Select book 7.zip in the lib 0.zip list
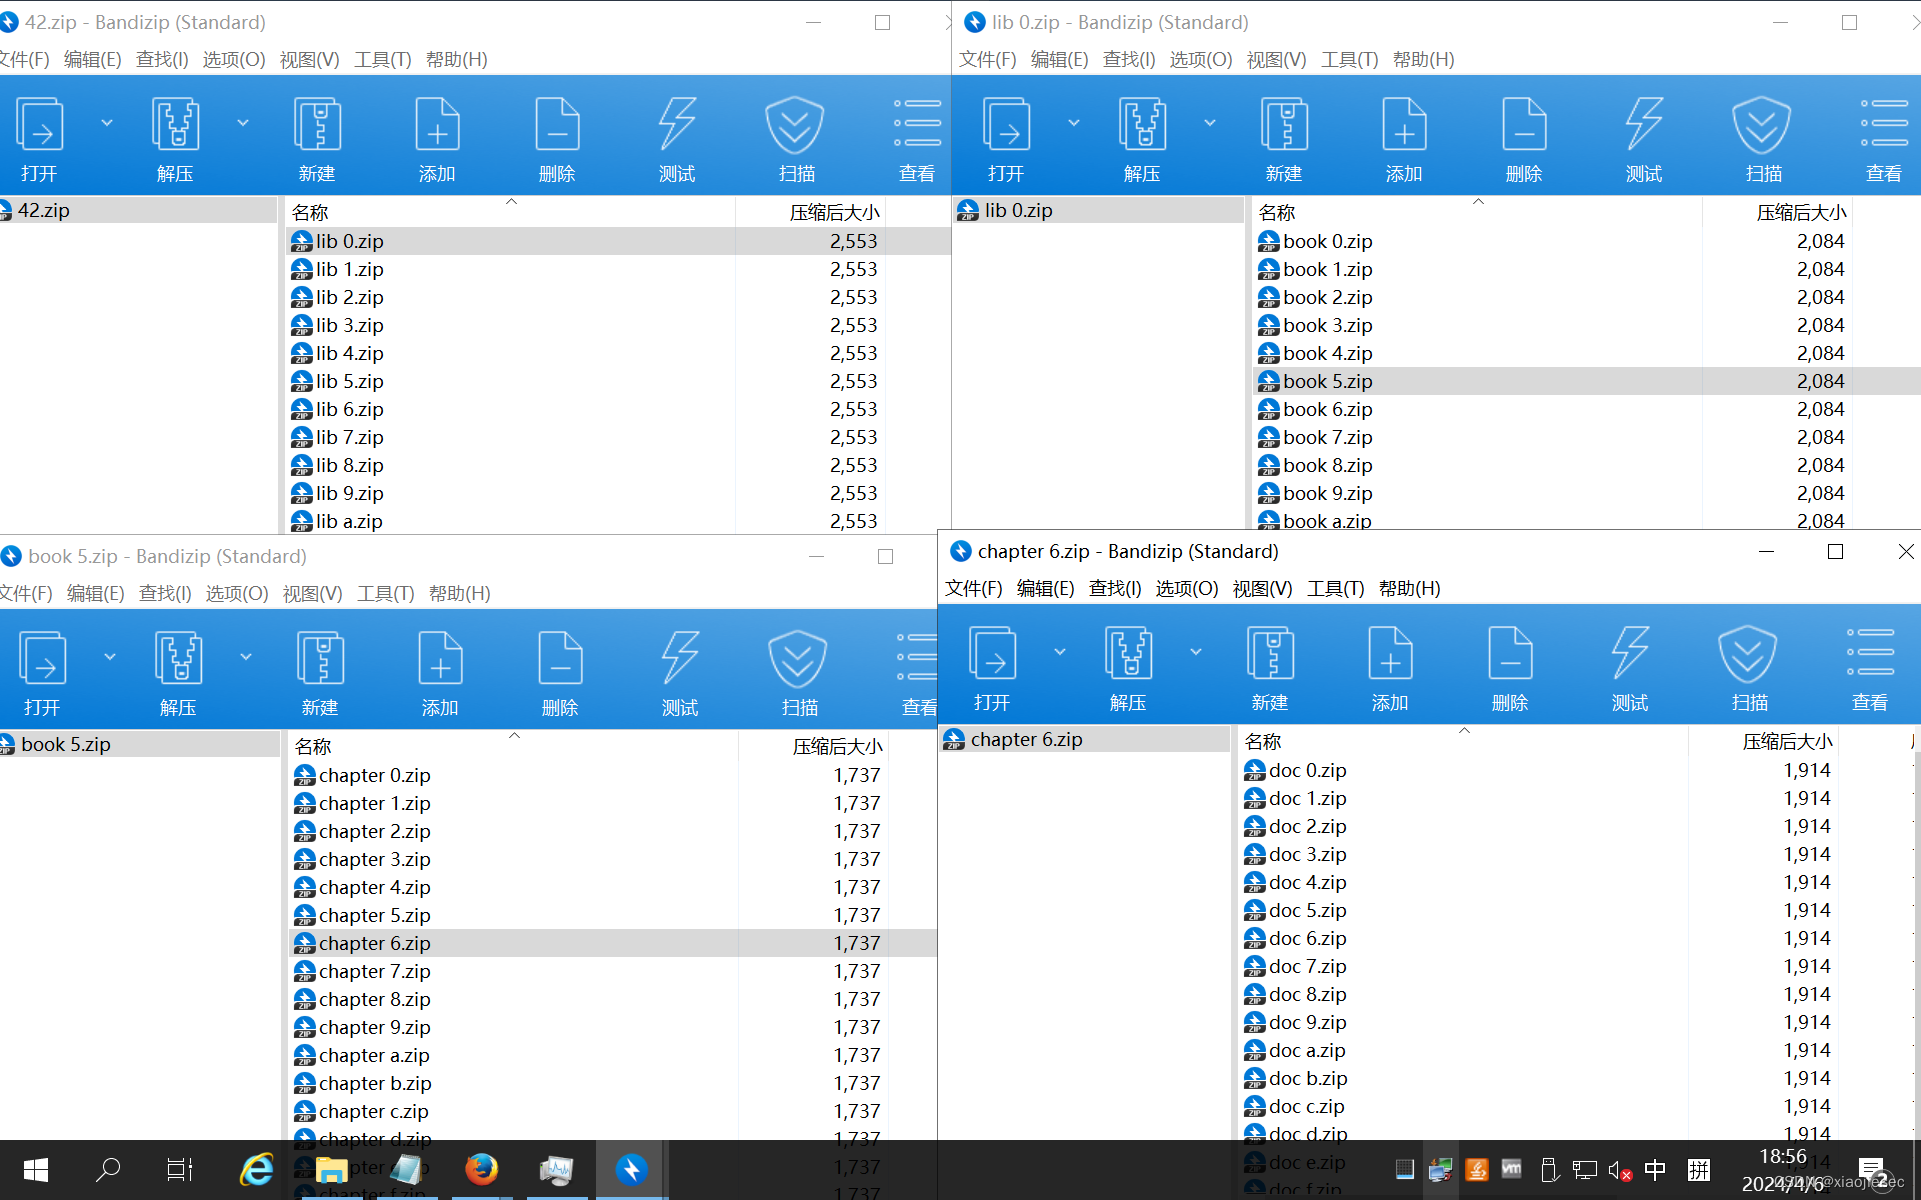This screenshot has height=1200, width=1921. tap(1327, 437)
